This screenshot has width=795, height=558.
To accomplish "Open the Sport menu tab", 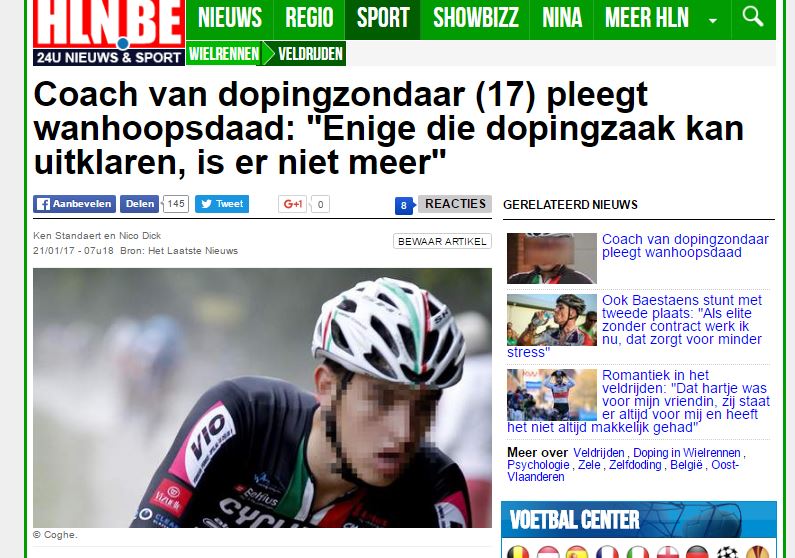I will point(383,18).
